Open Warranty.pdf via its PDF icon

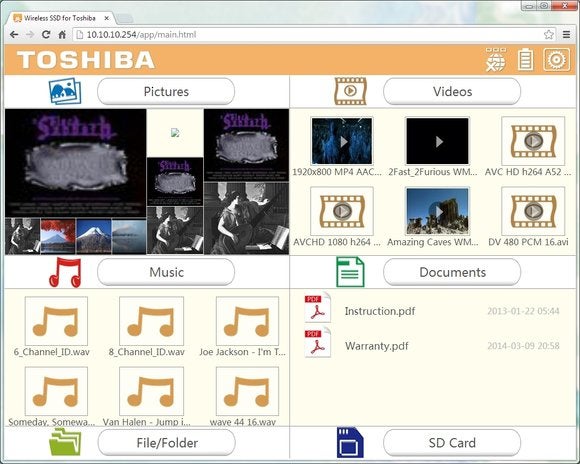point(317,343)
